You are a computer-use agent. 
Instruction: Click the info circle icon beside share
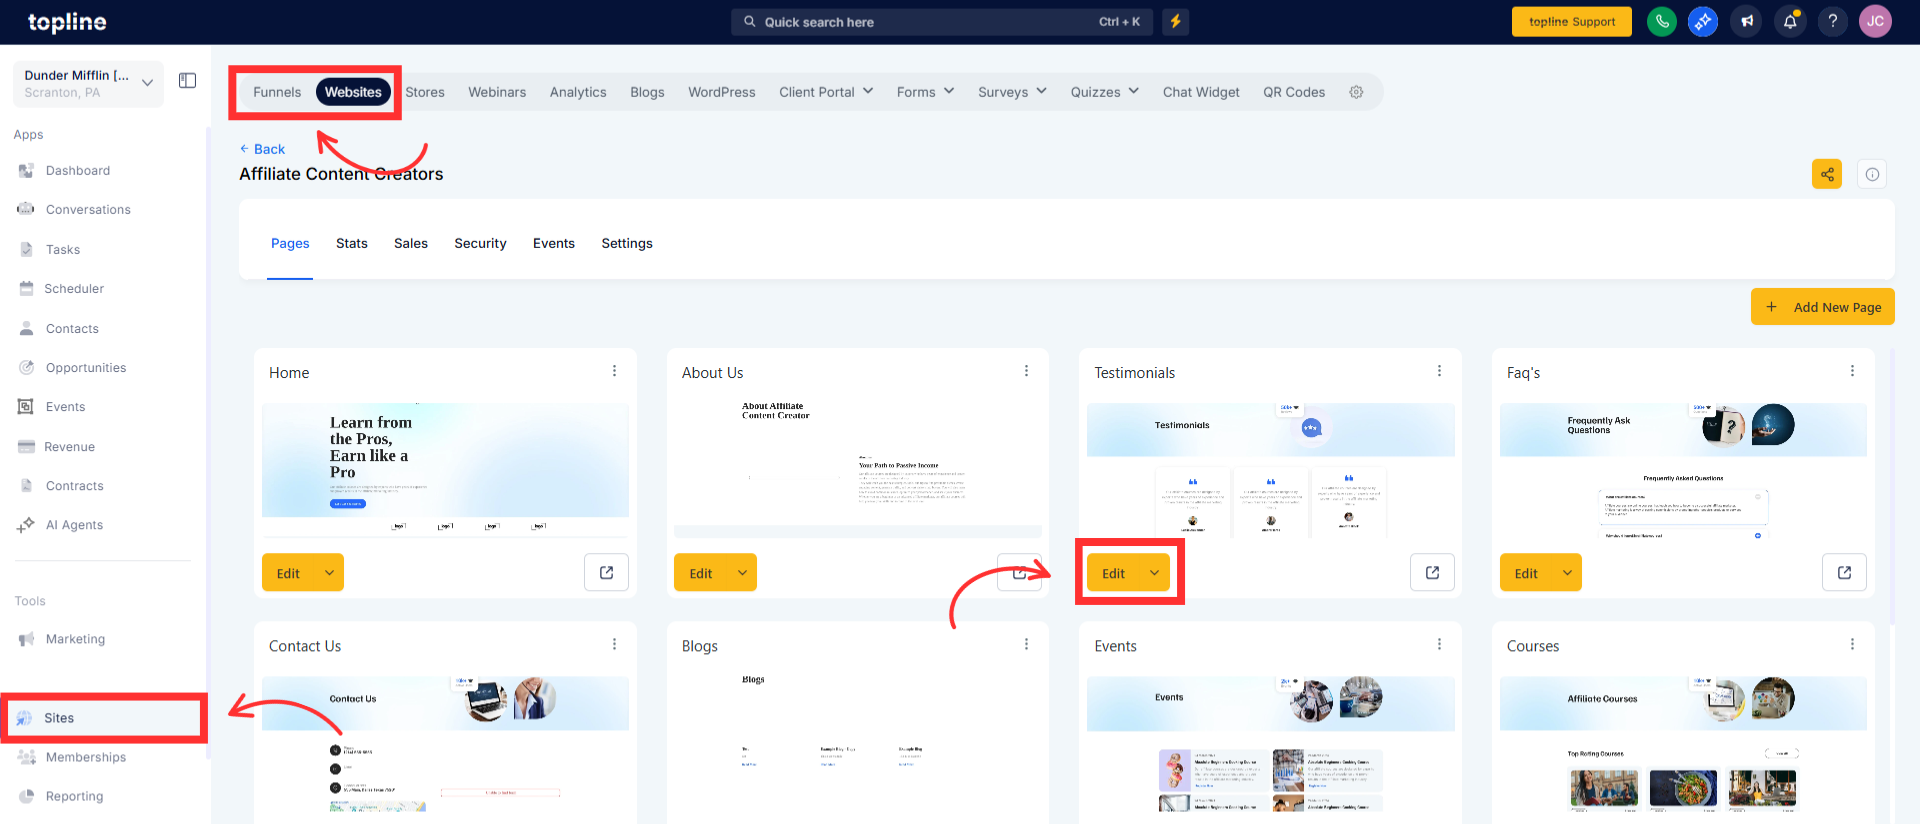tap(1872, 174)
